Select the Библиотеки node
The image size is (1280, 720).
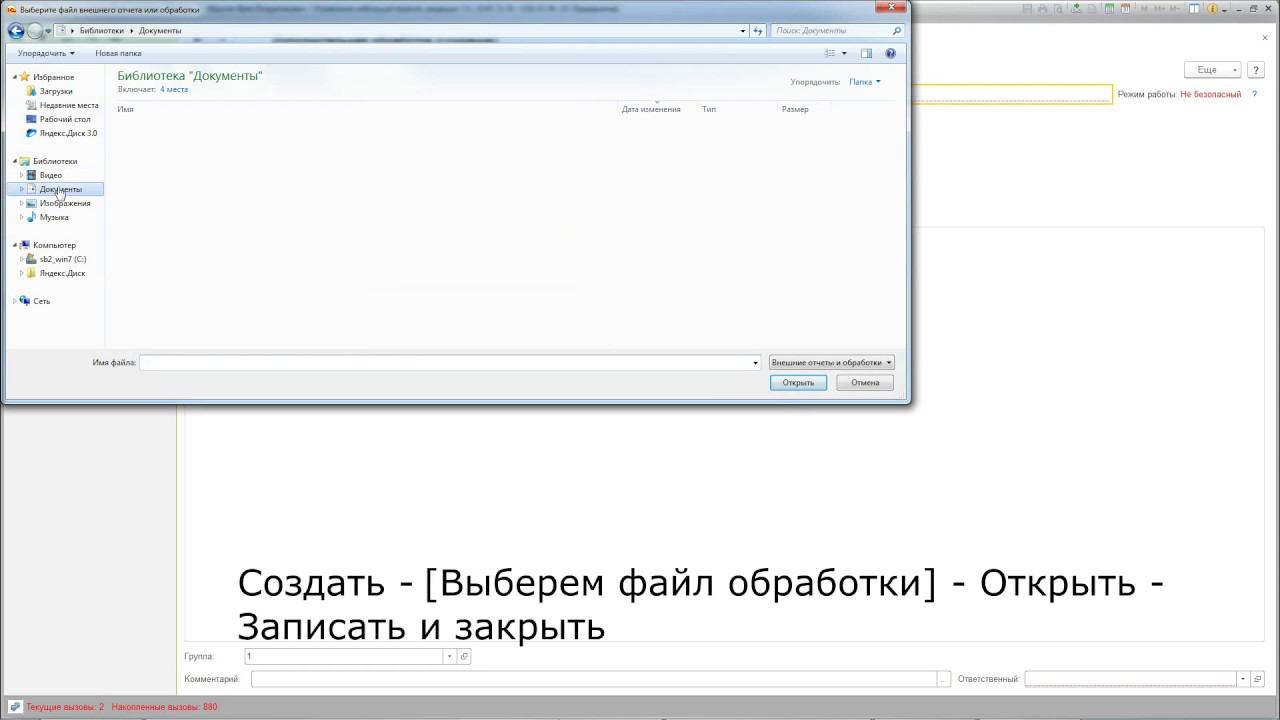click(54, 161)
